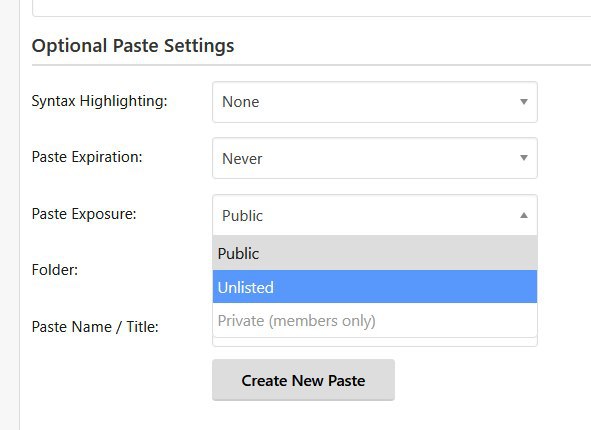Click the Never value in Paste Expiration
Viewport: 591px width, 430px height.
(242, 159)
